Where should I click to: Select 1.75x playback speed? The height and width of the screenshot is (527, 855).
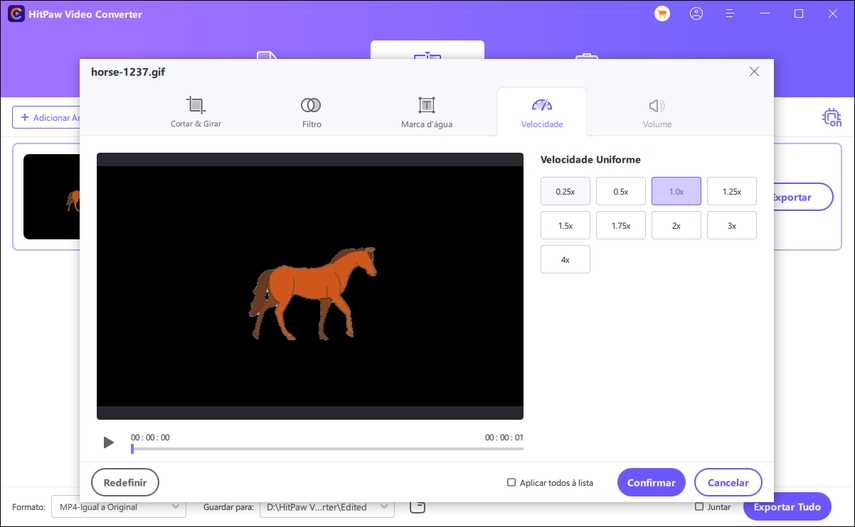(x=621, y=225)
